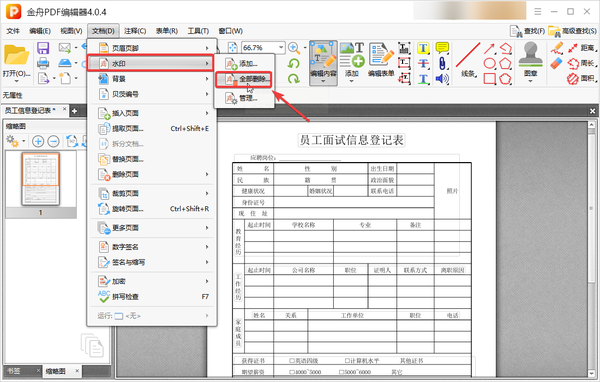600x382 pixels.
Task: Switch to the 书签 bottom tab
Action: (15, 371)
